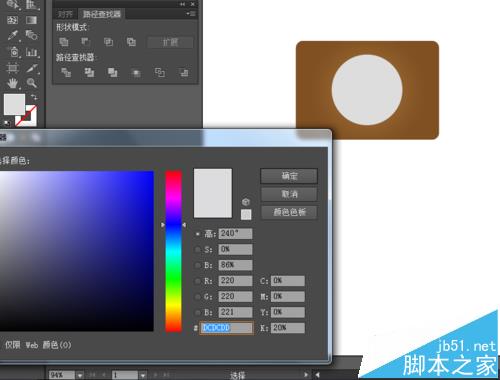
Task: Click the new color preview box
Action: click(x=213, y=193)
